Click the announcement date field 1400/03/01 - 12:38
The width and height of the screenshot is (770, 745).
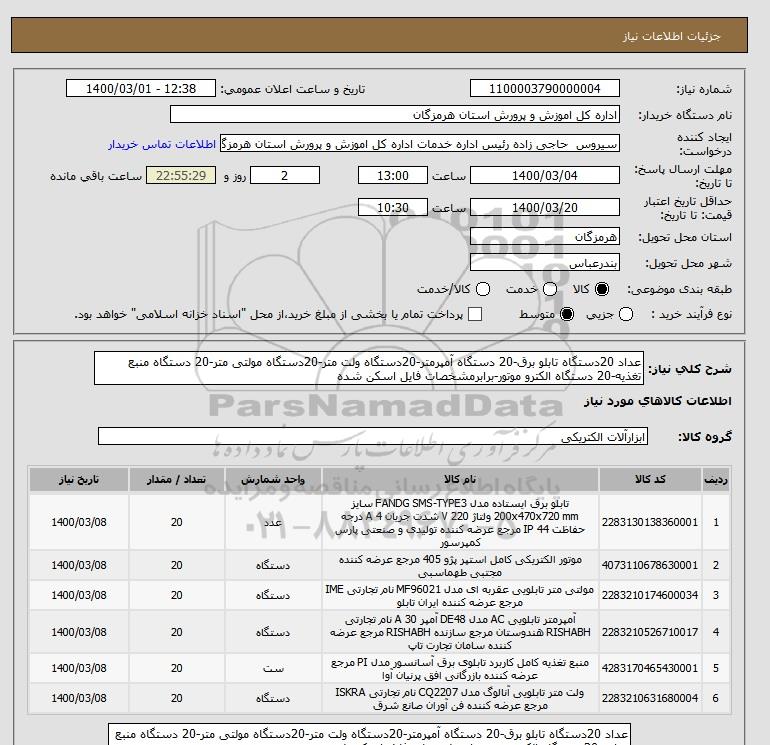(x=141, y=88)
